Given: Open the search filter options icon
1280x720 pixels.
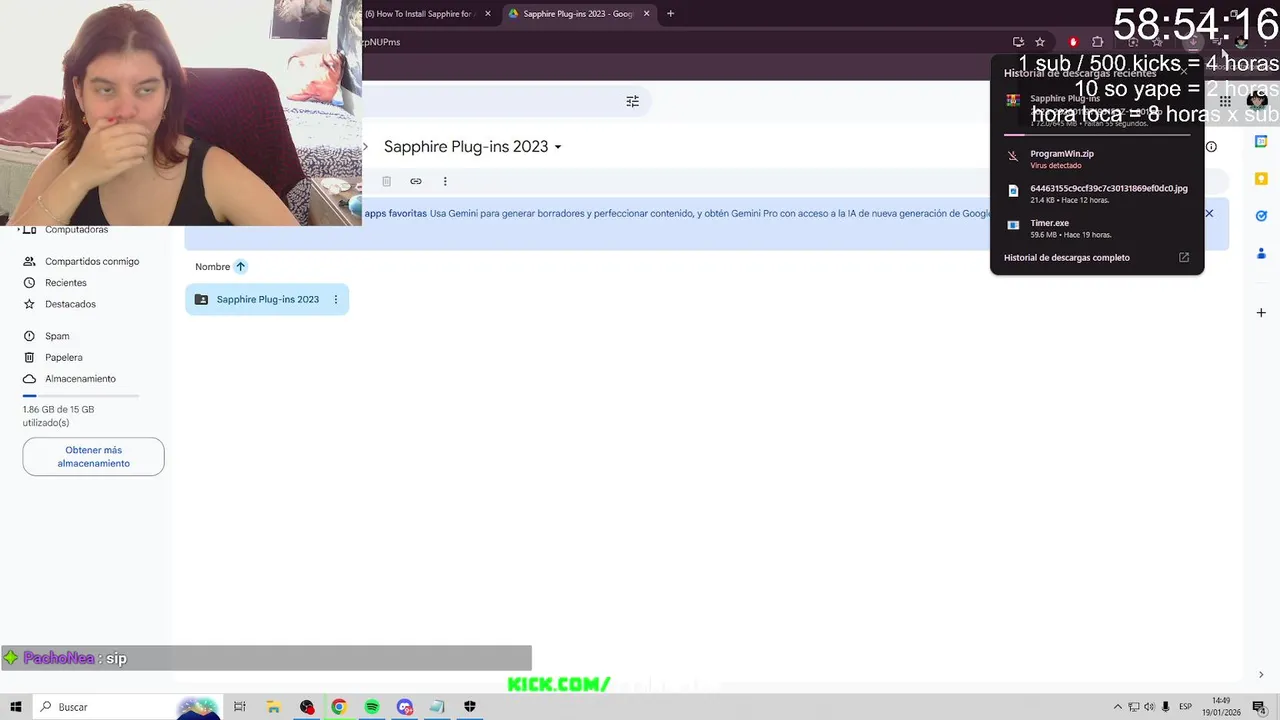Looking at the screenshot, I should pos(632,101).
